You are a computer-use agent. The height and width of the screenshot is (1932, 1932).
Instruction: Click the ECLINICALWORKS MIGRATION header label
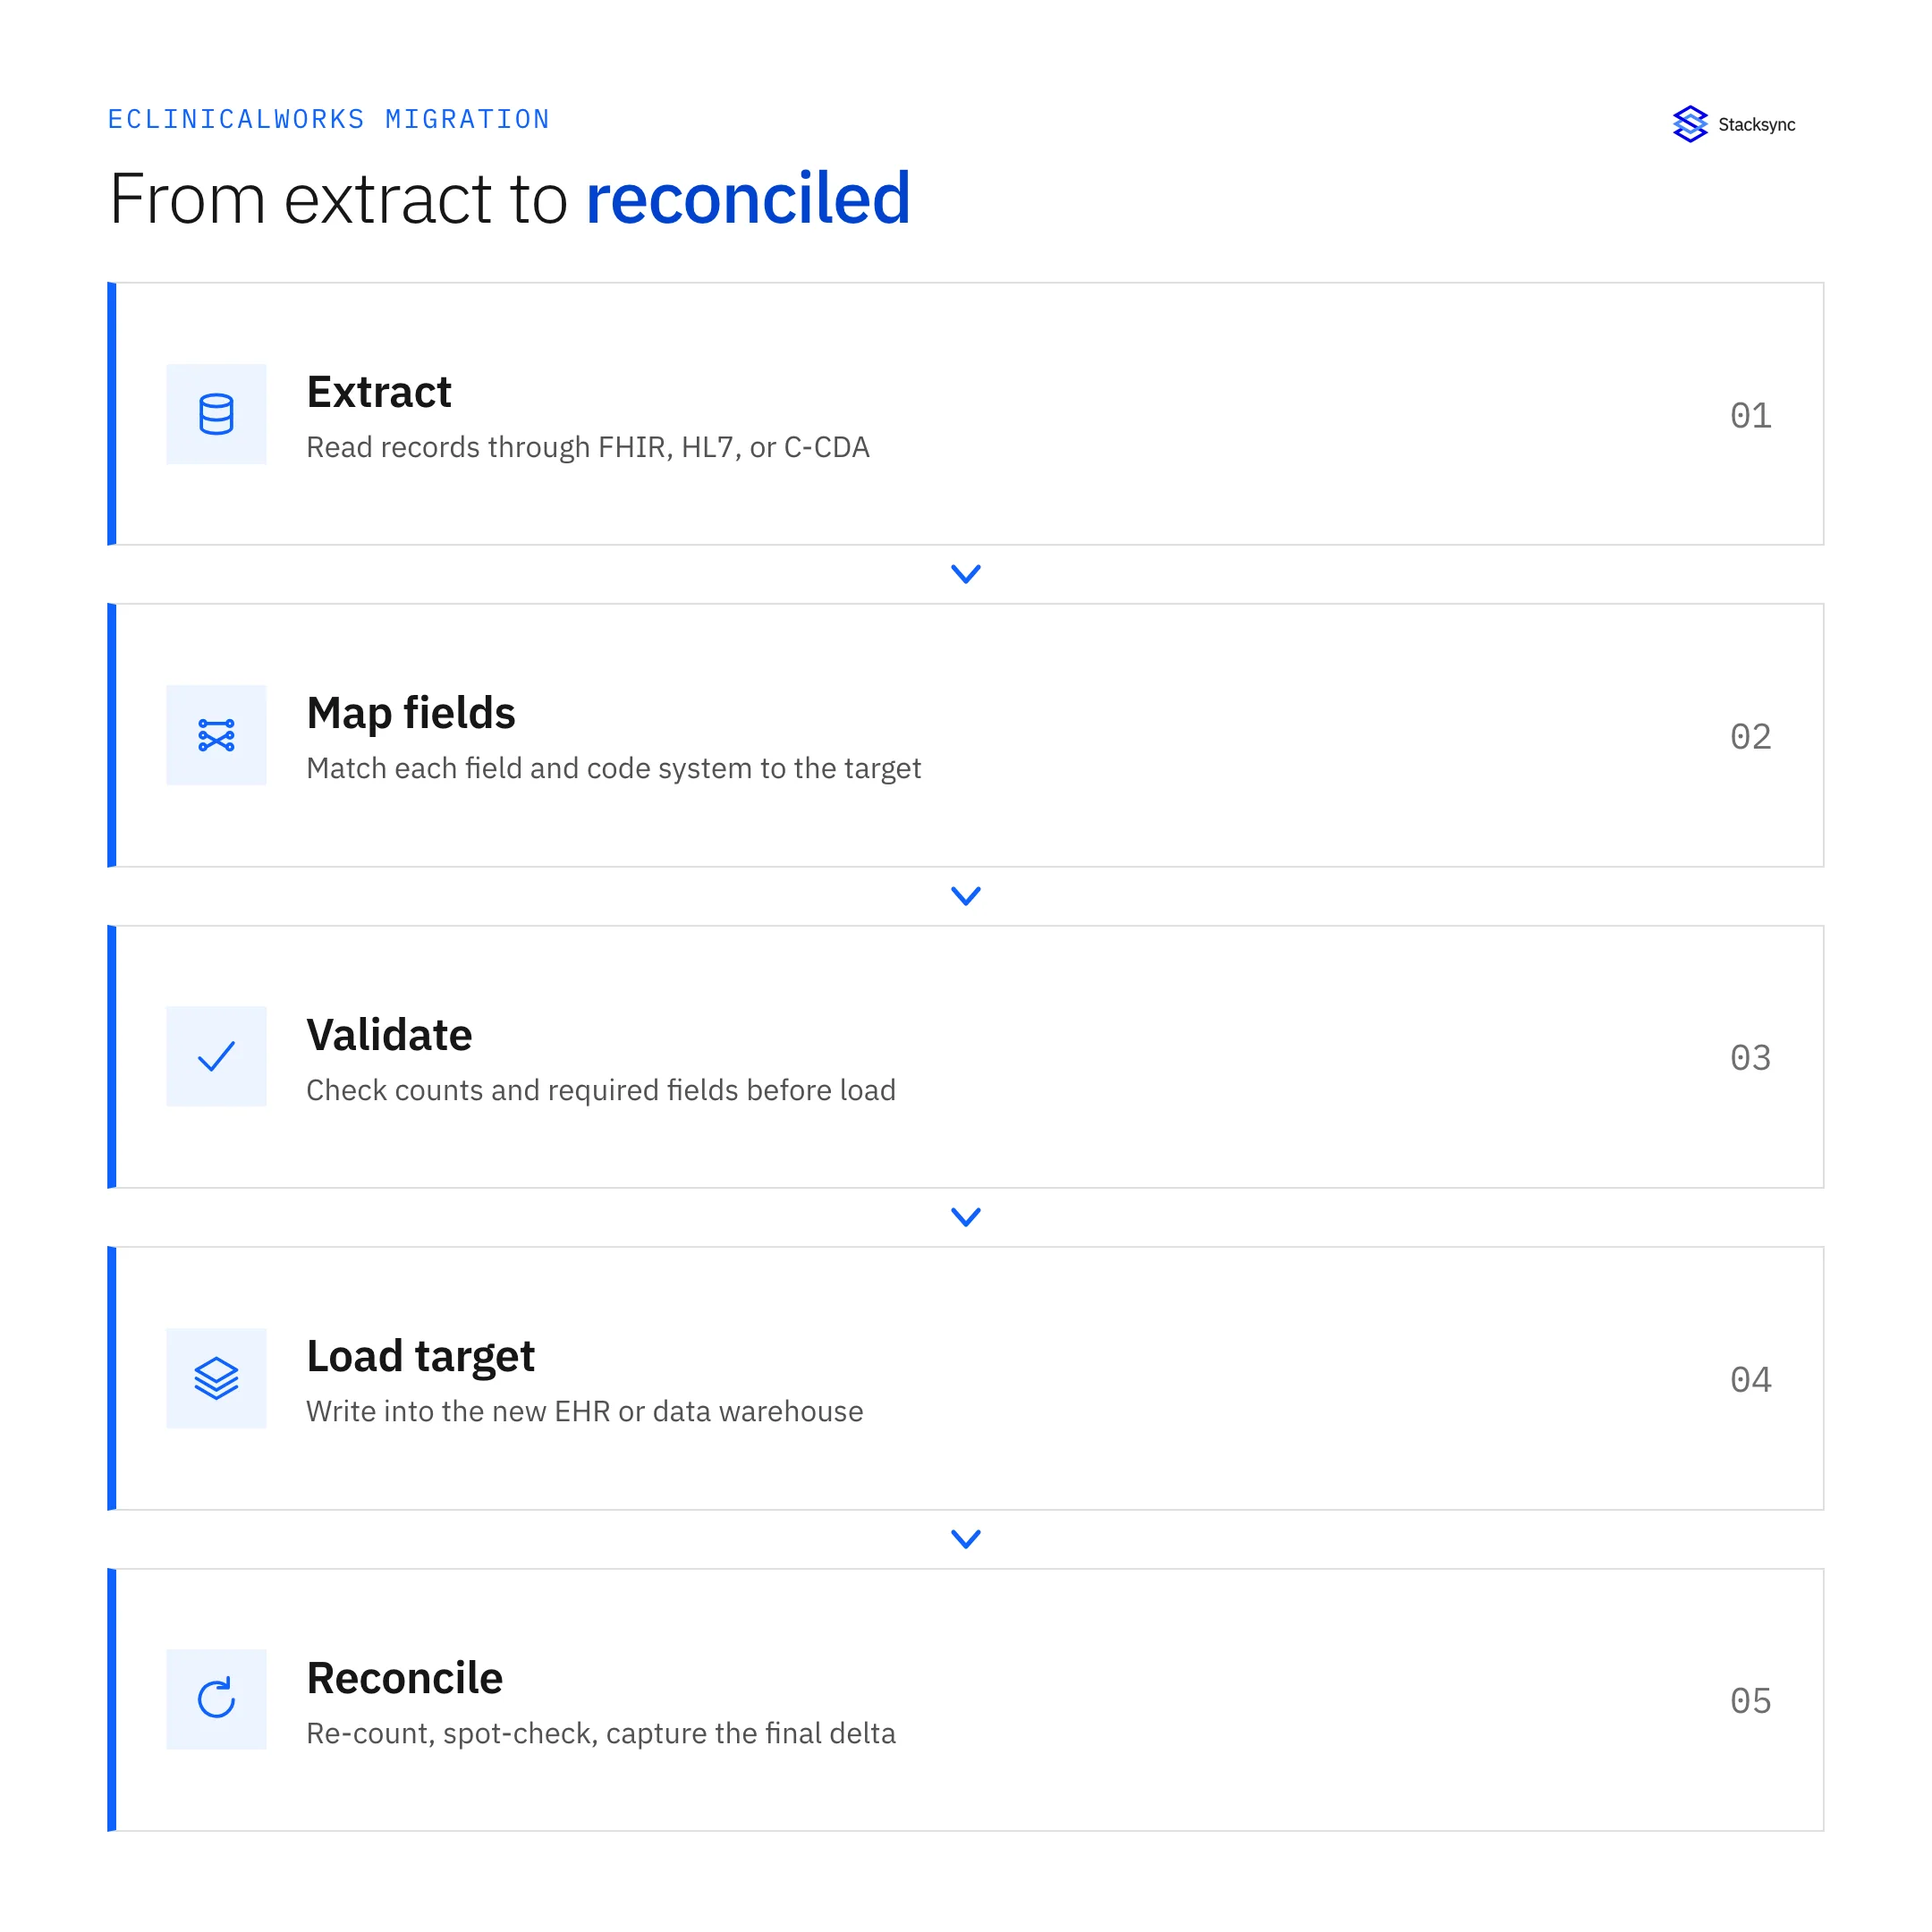tap(329, 119)
